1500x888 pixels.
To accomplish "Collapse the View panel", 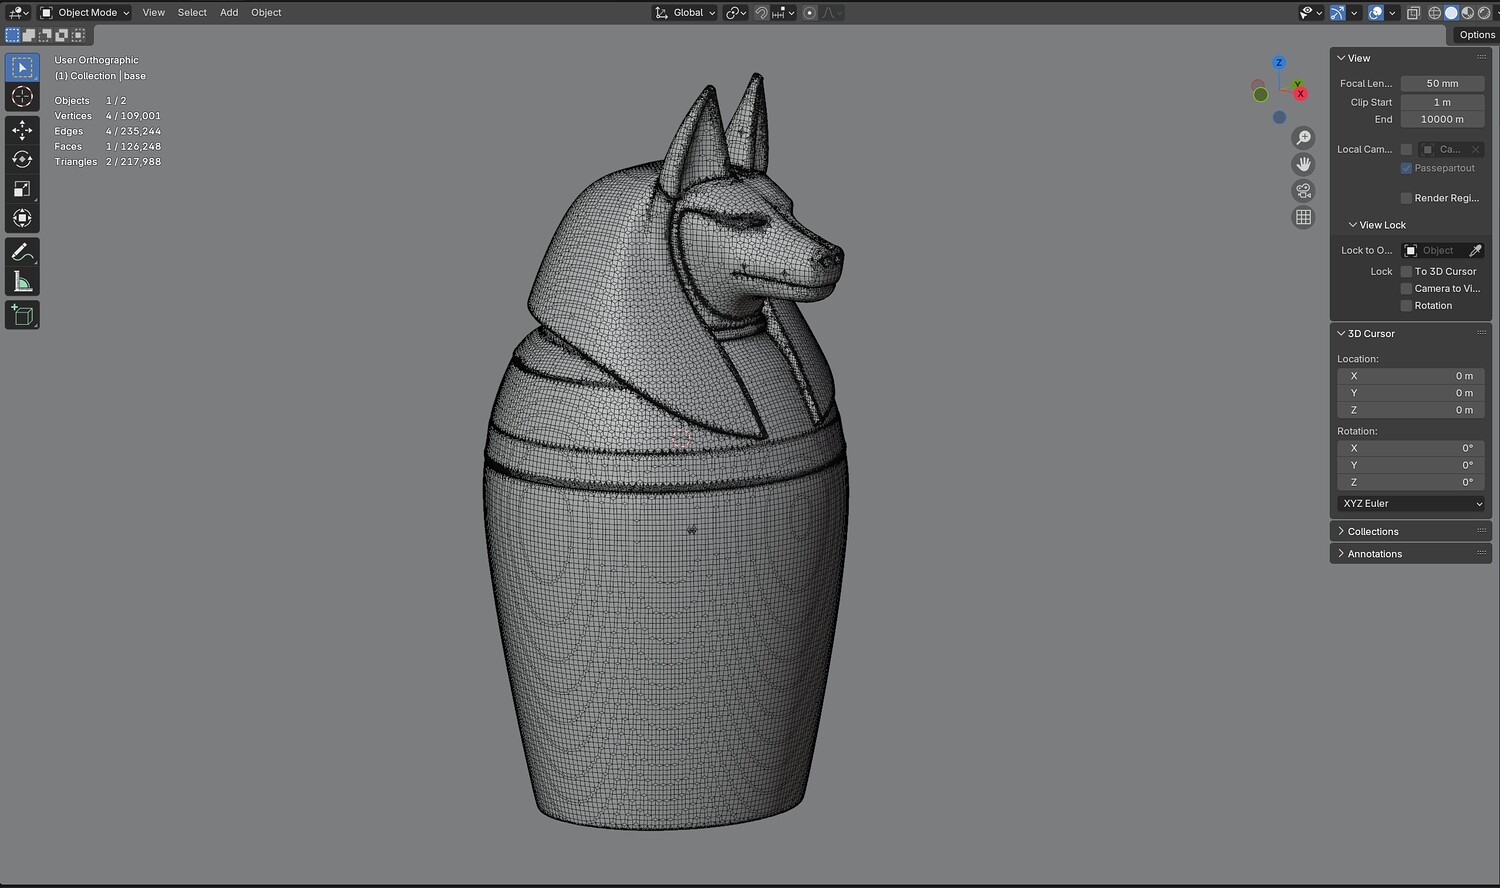I will coord(1359,58).
